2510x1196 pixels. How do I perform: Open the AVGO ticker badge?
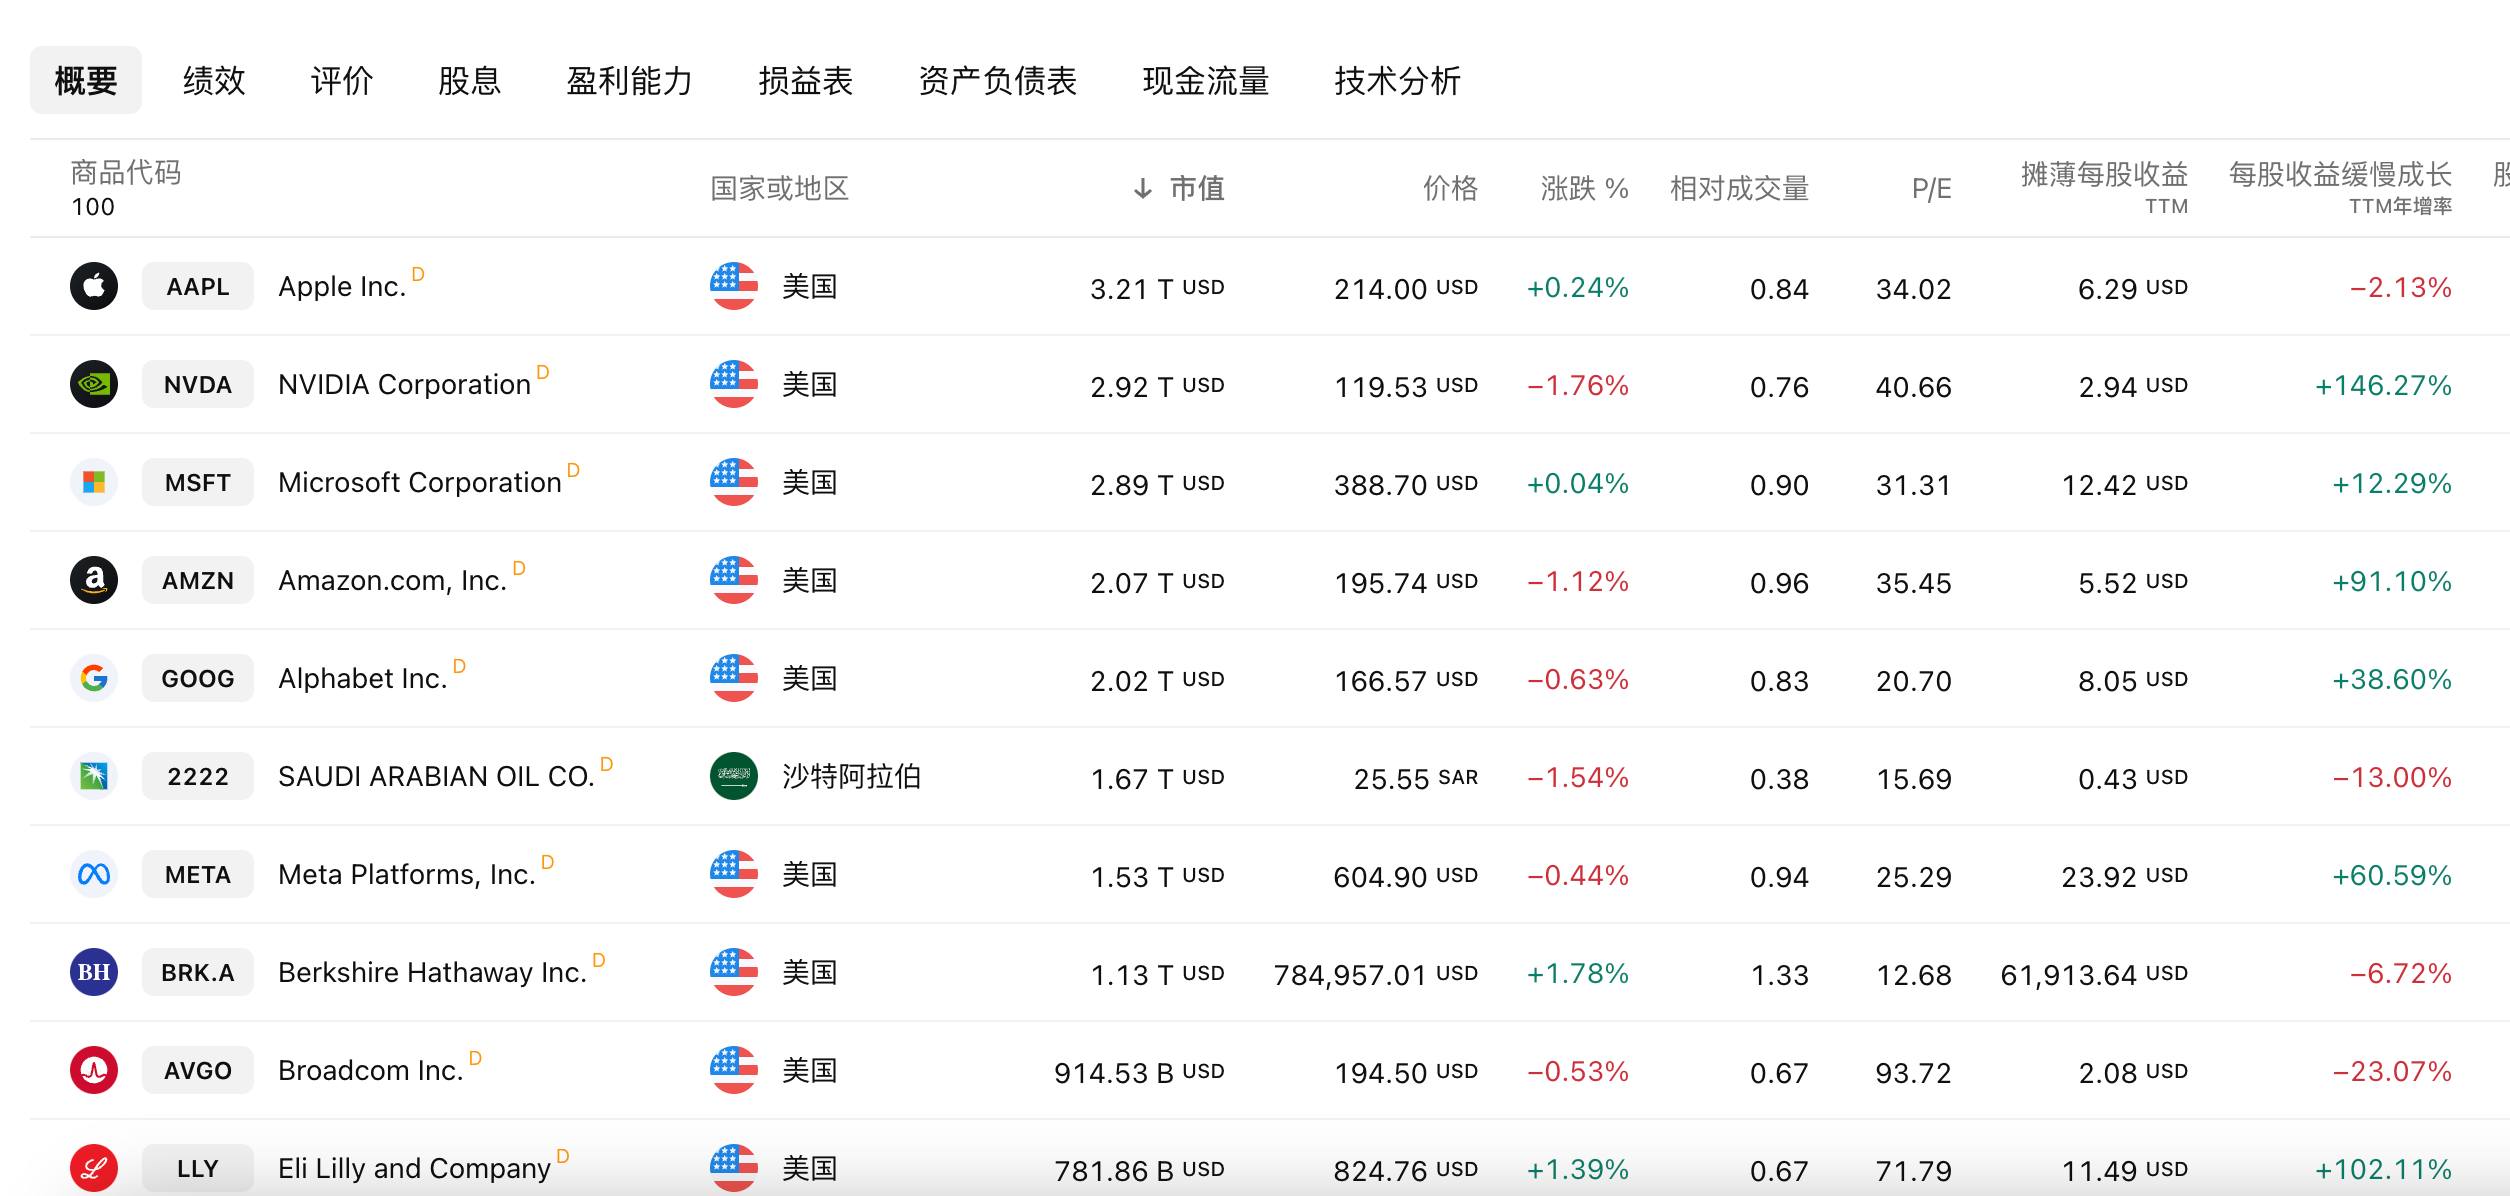point(198,1071)
